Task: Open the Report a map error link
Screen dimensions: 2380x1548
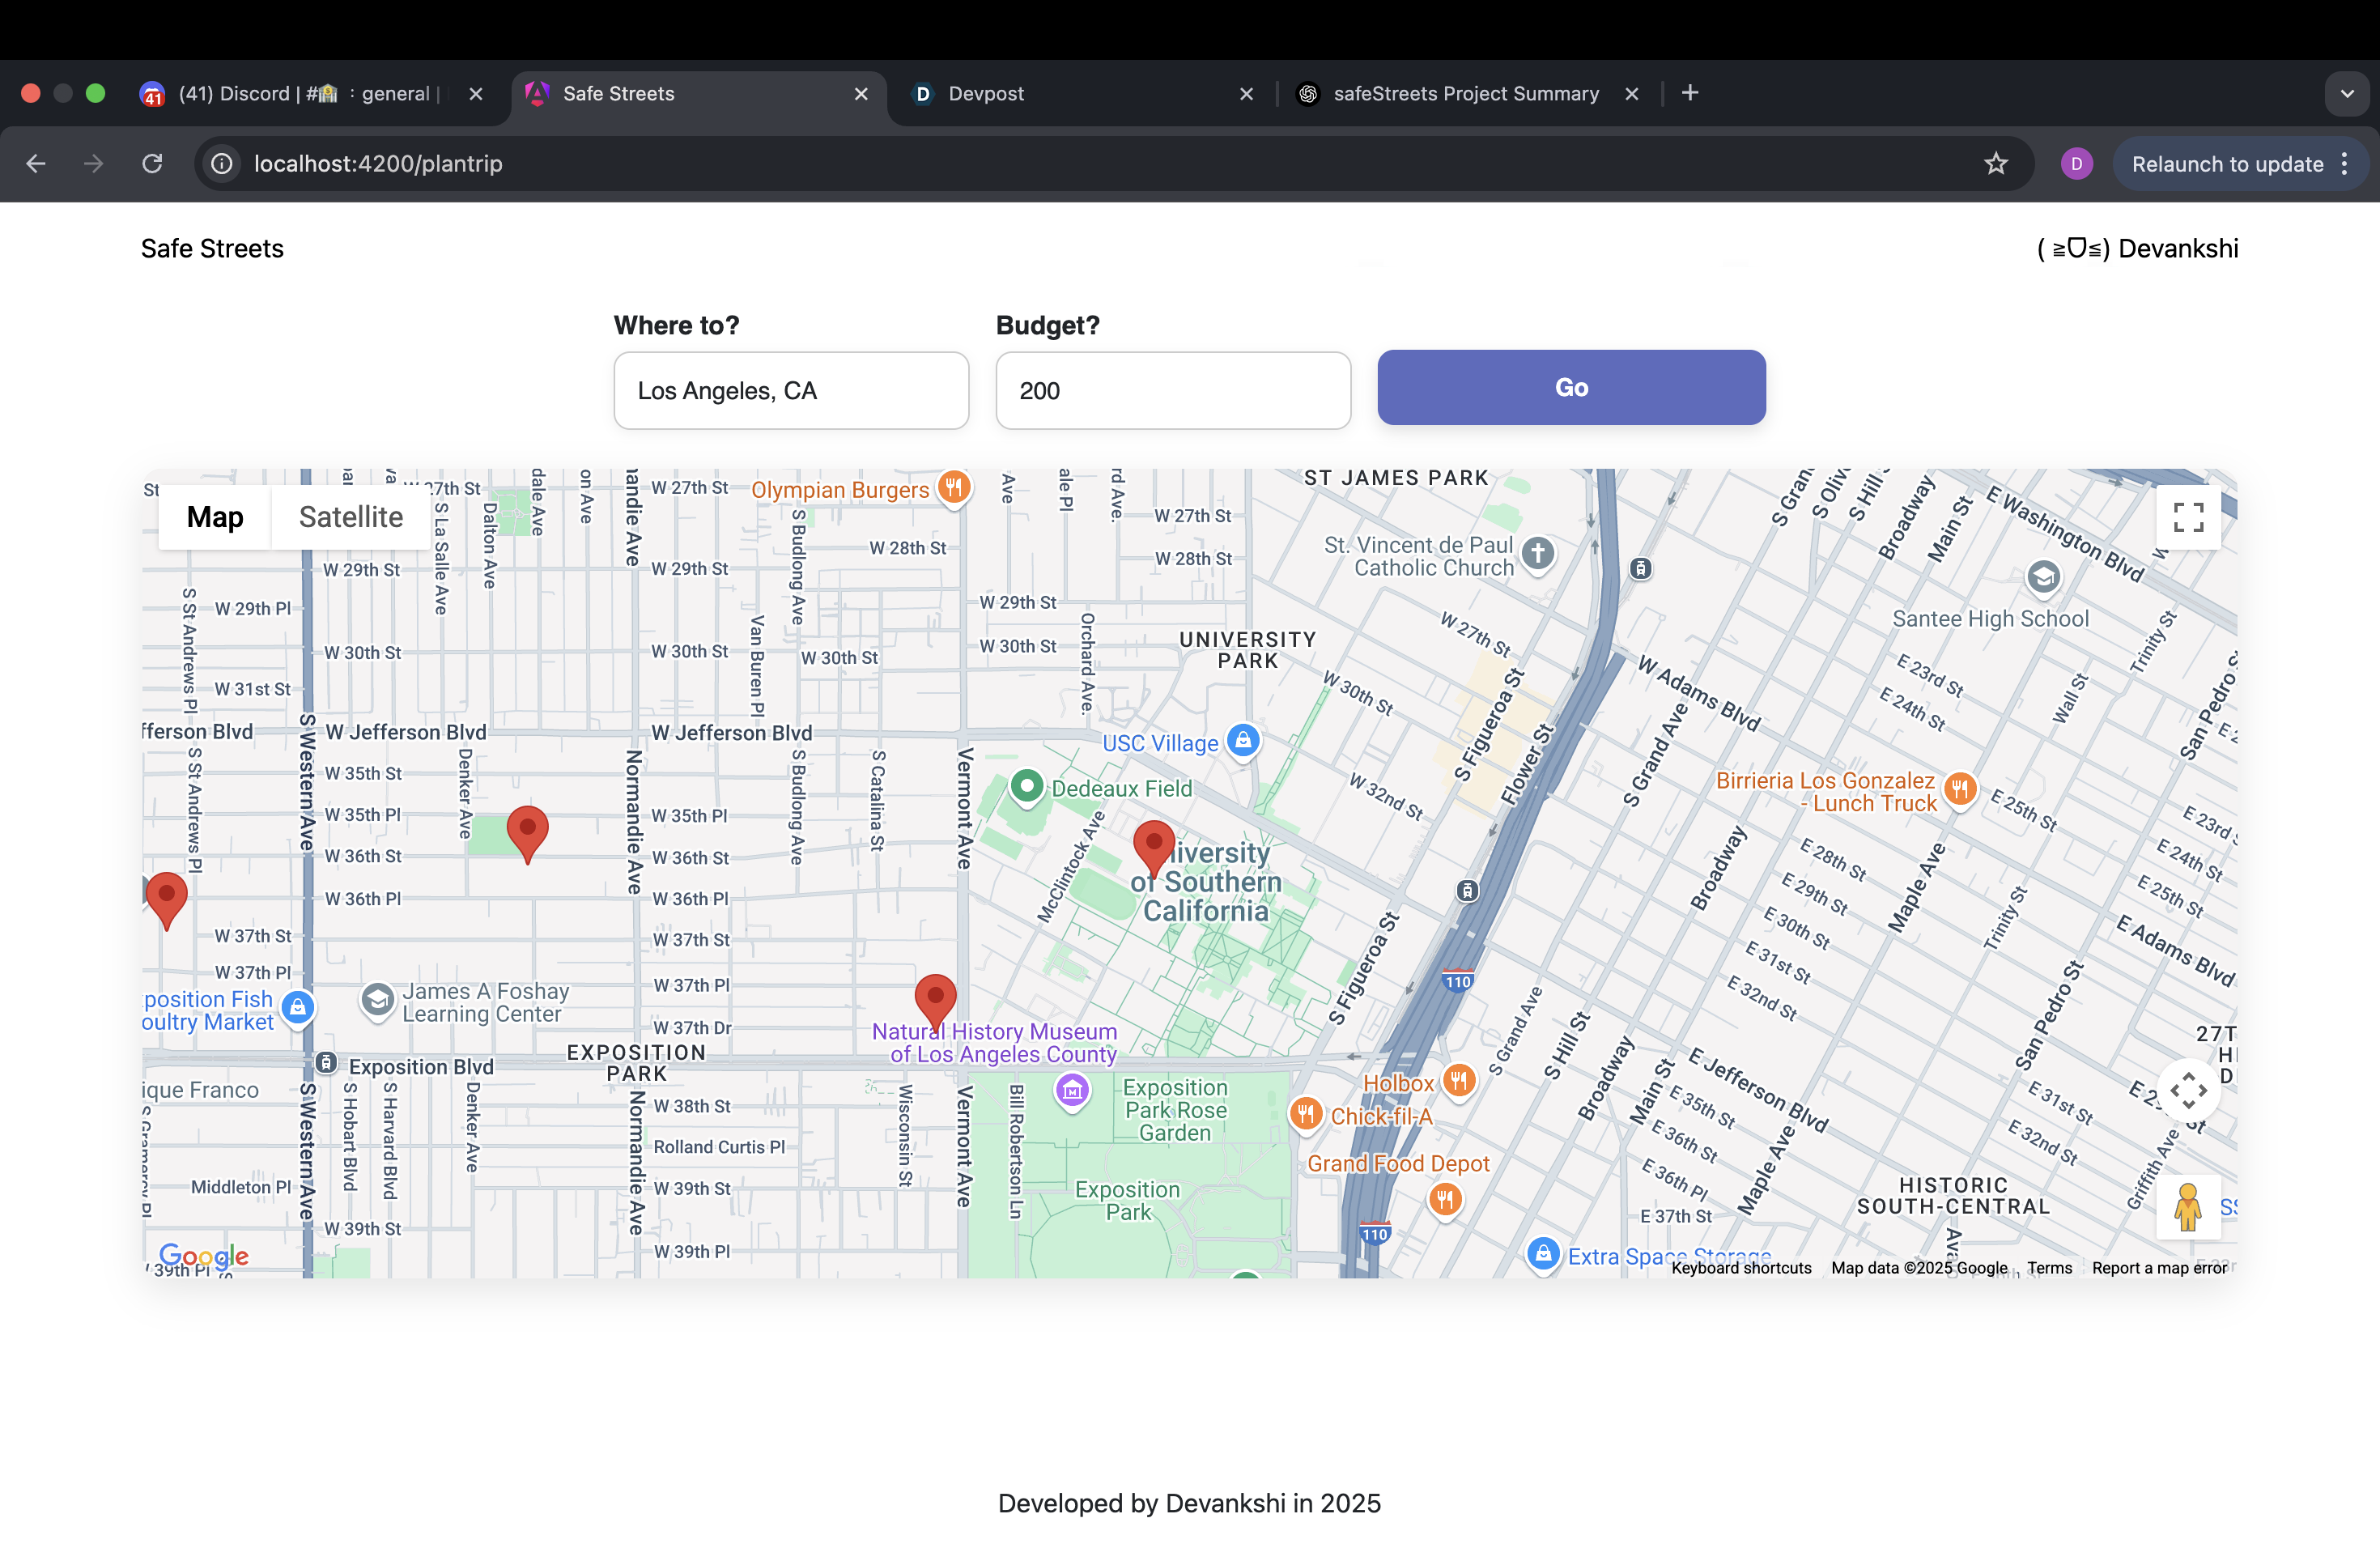Action: [2159, 1268]
